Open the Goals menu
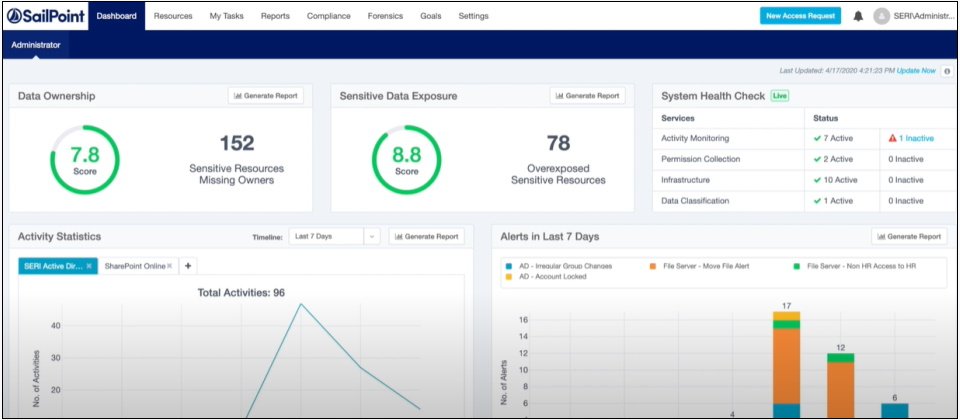 [430, 17]
